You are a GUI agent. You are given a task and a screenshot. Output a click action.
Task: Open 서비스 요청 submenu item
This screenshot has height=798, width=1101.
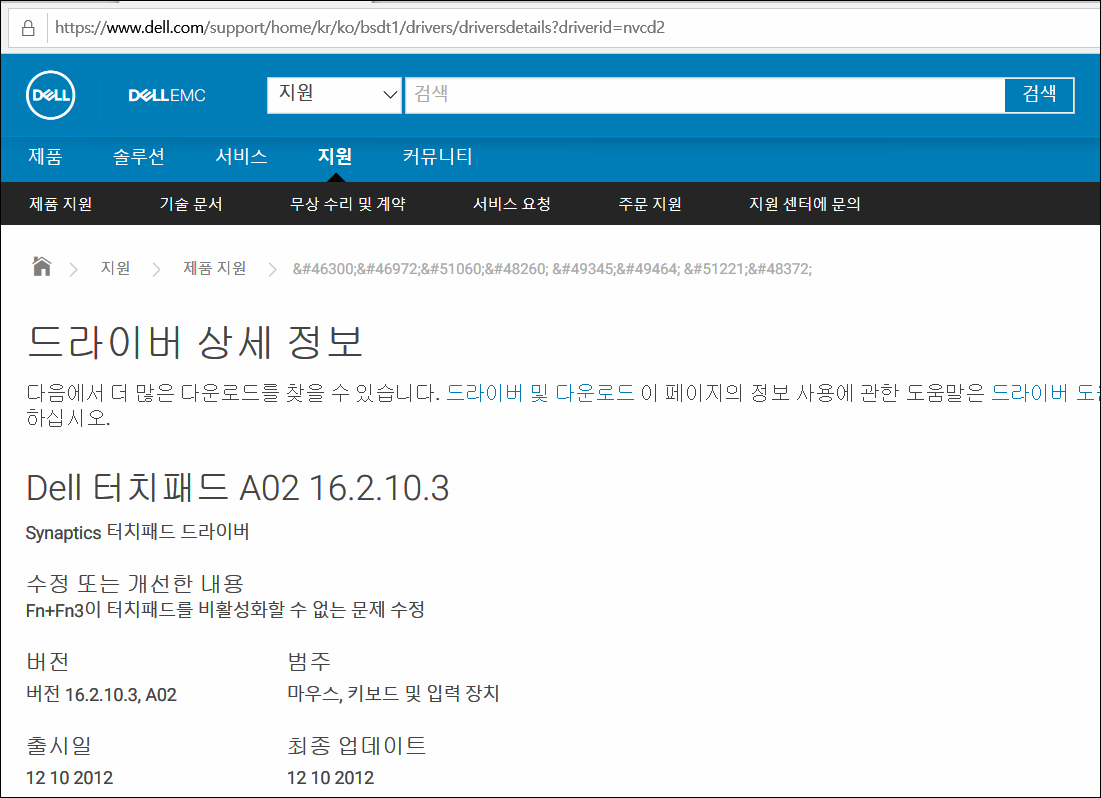pos(512,204)
